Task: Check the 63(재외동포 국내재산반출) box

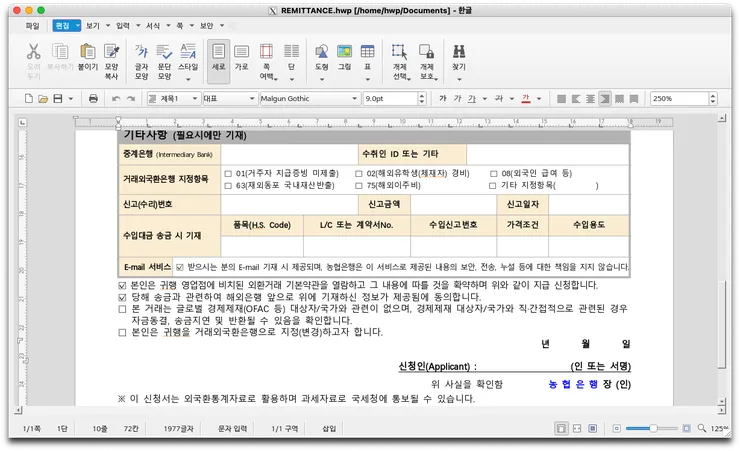Action: (x=228, y=186)
